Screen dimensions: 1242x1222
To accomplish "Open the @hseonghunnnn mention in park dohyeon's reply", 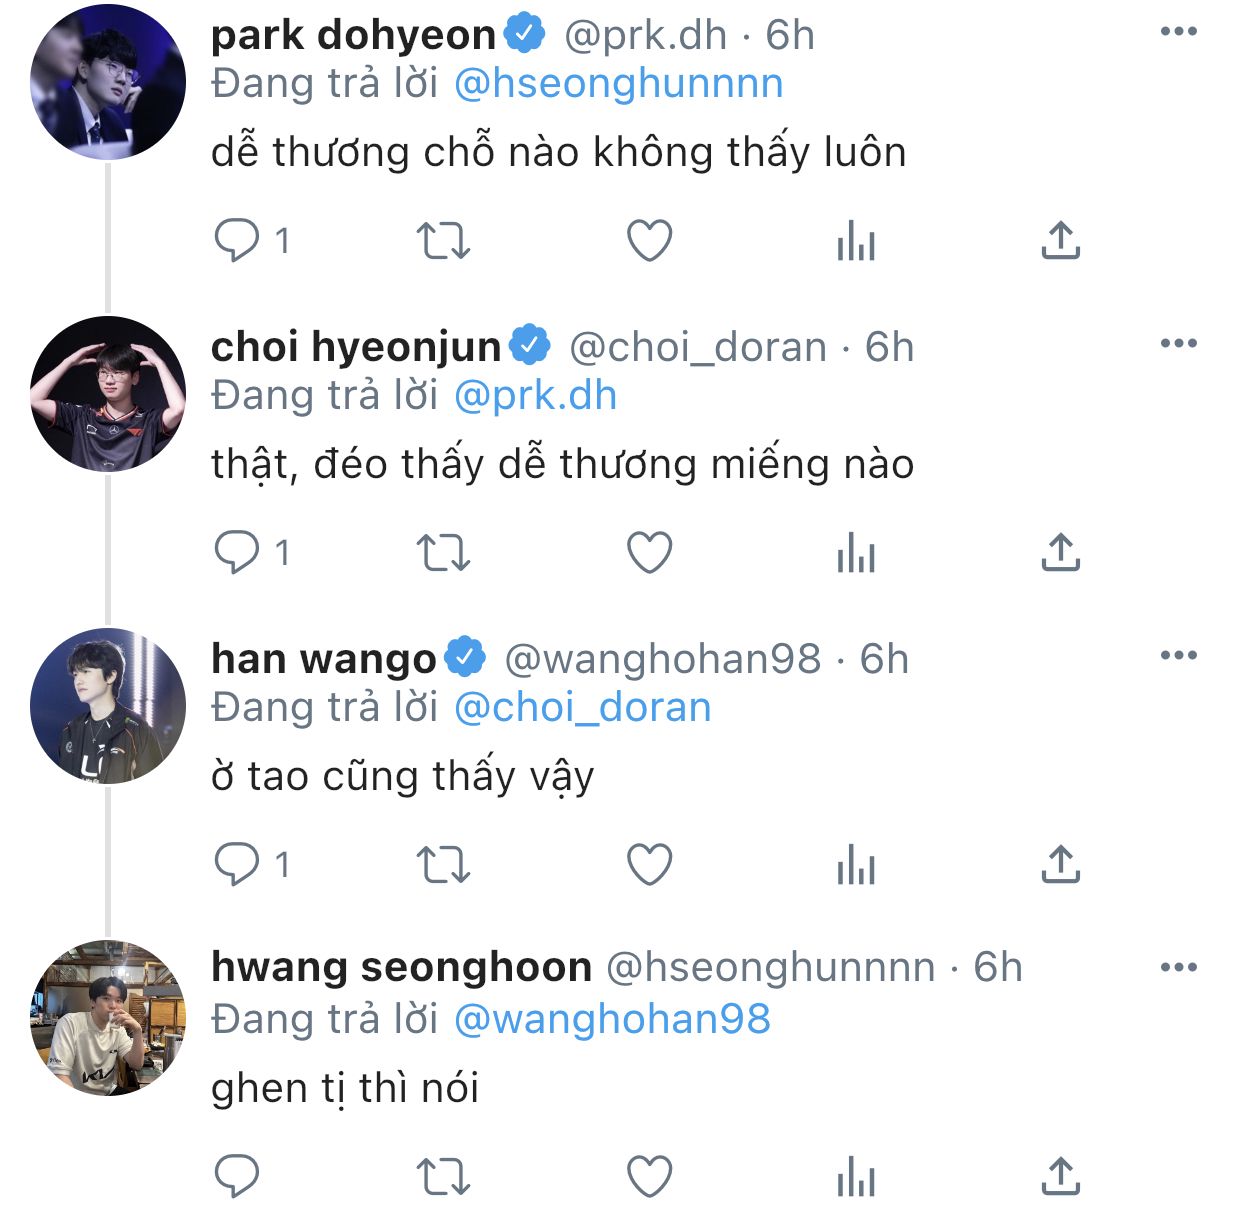I will [618, 84].
